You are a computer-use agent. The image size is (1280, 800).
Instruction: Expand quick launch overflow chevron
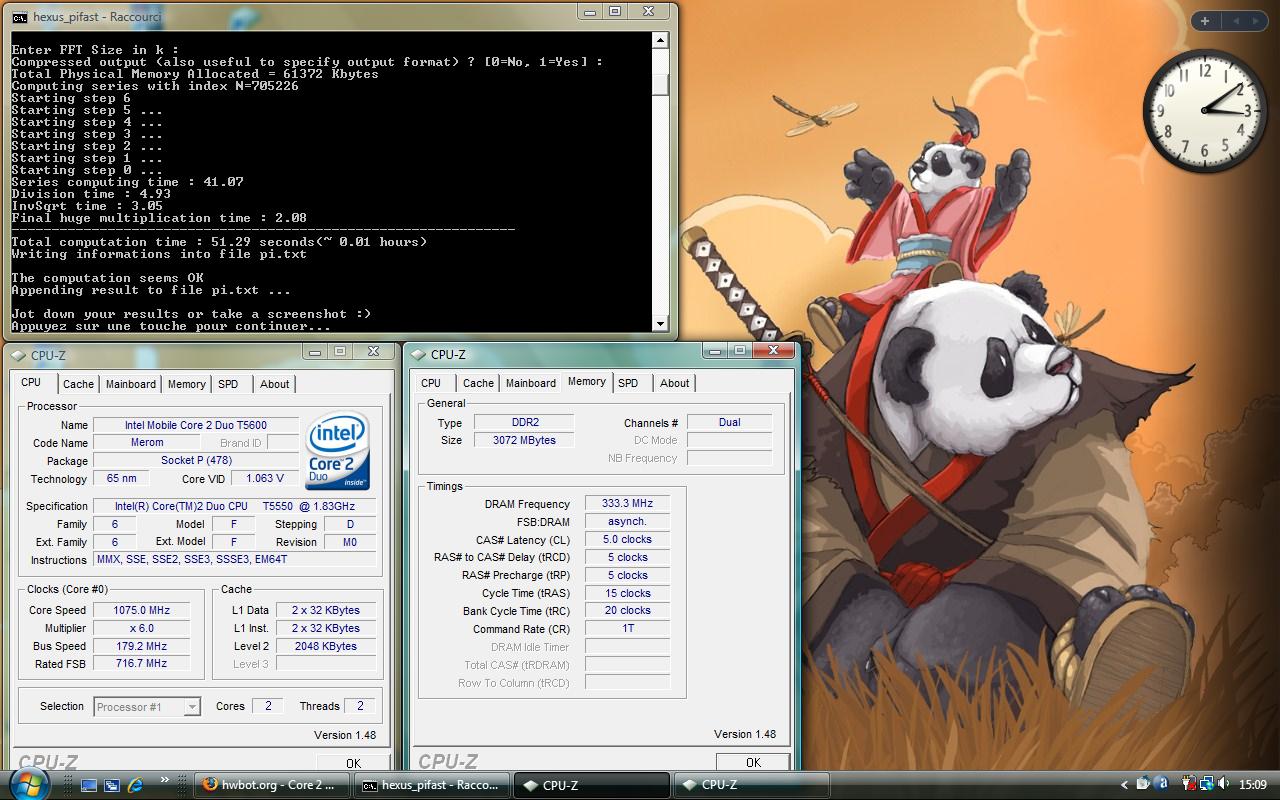[x=164, y=781]
